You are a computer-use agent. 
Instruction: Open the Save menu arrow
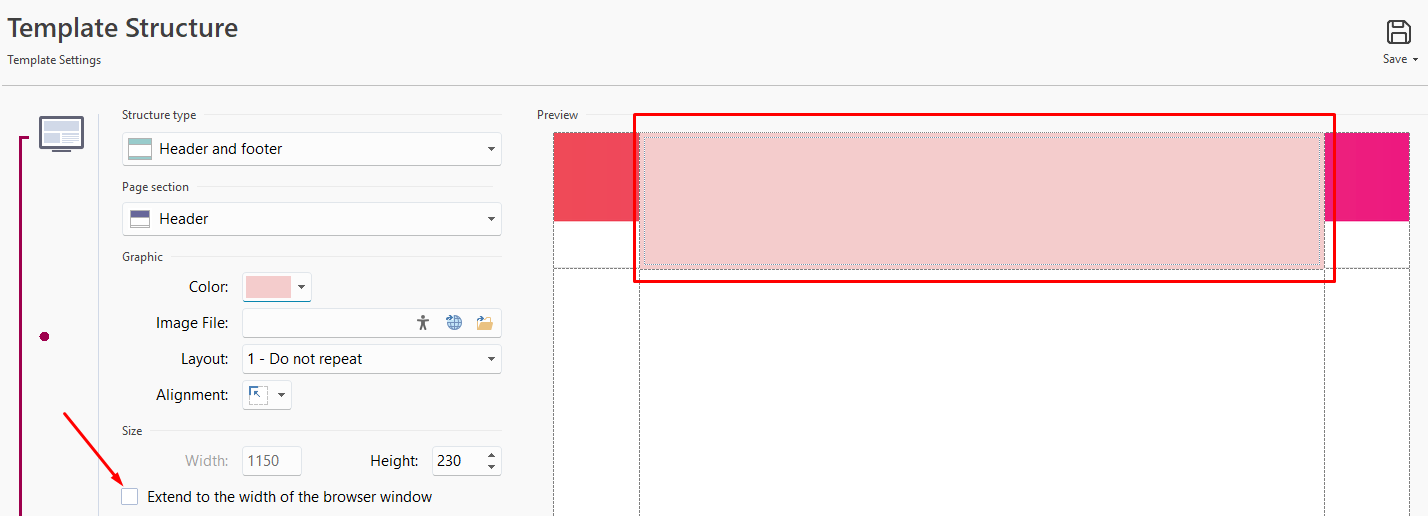click(x=1415, y=60)
